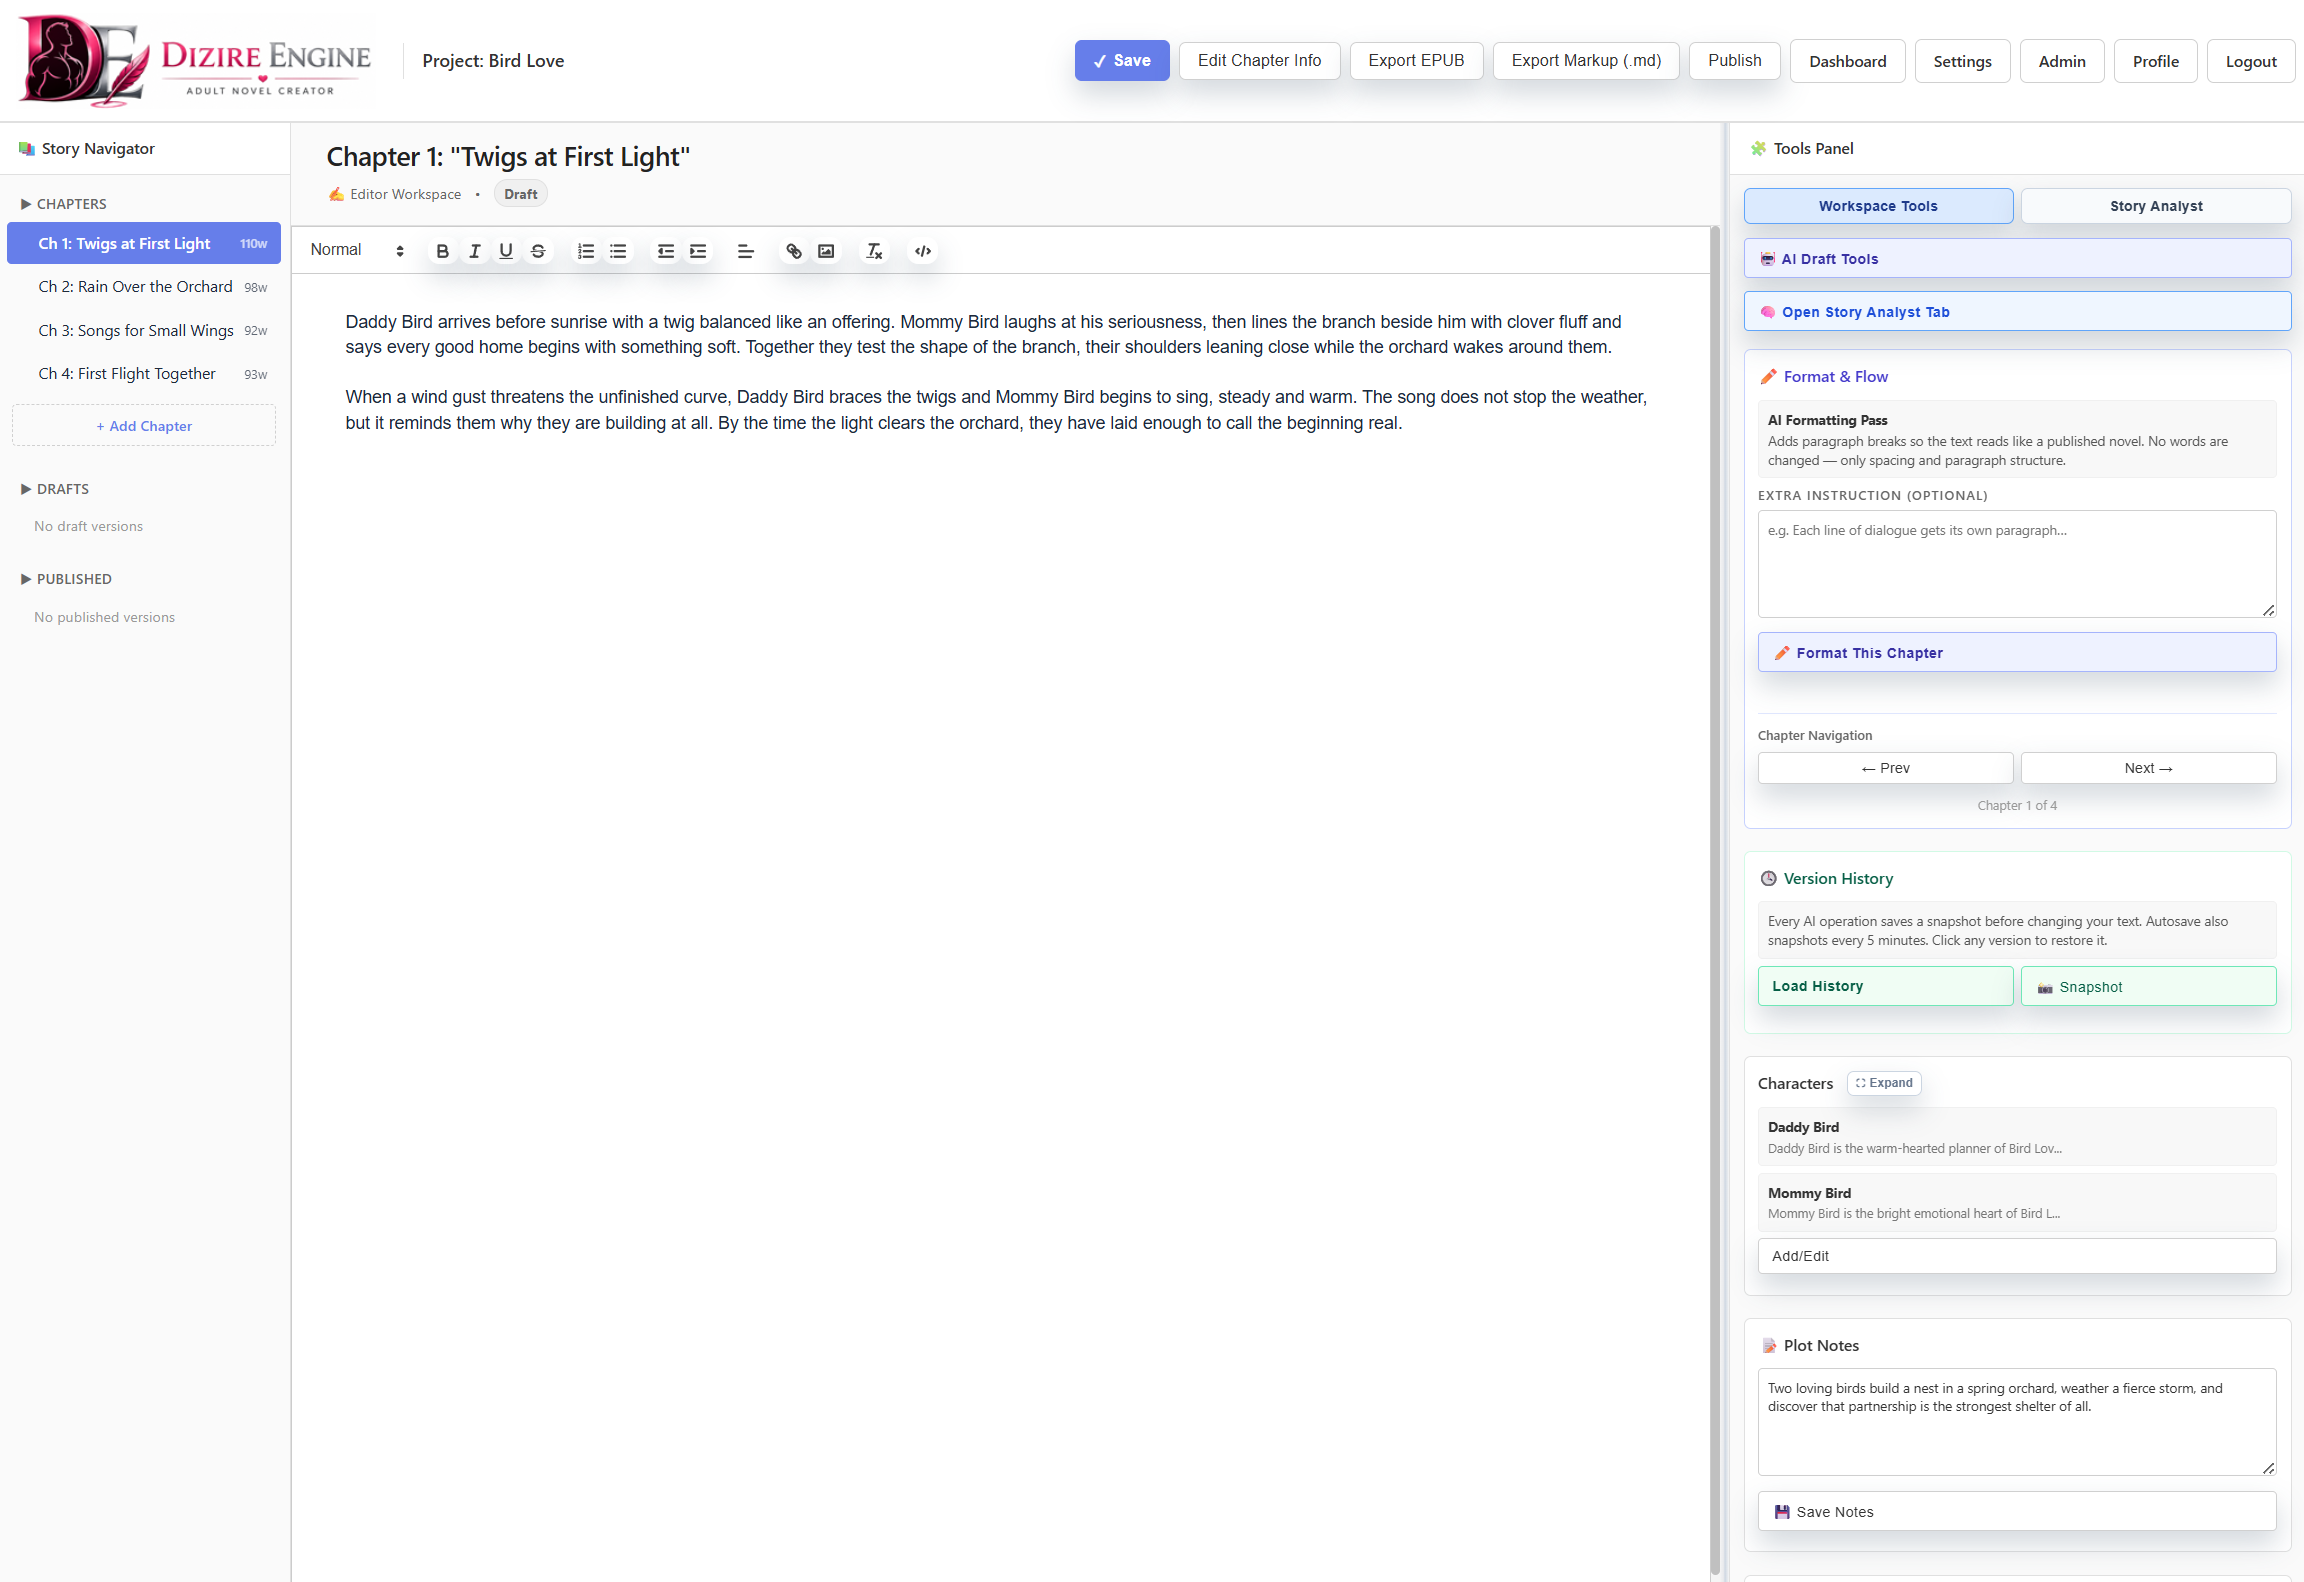Open Ch 1: Twigs at First Light
Screen dimensions: 2304x1582
144,244
